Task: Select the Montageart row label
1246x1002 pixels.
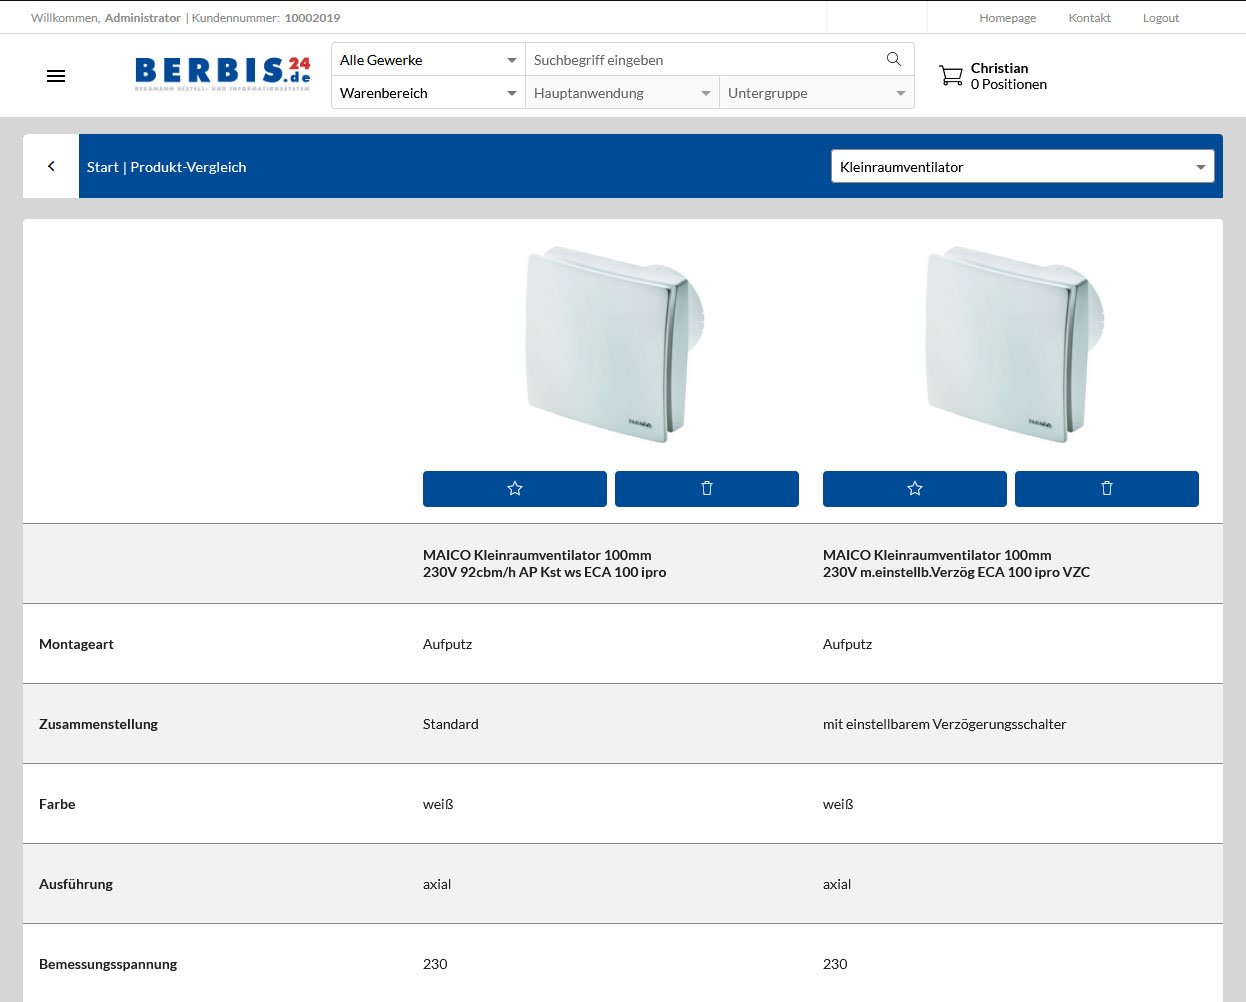Action: pyautogui.click(x=76, y=644)
